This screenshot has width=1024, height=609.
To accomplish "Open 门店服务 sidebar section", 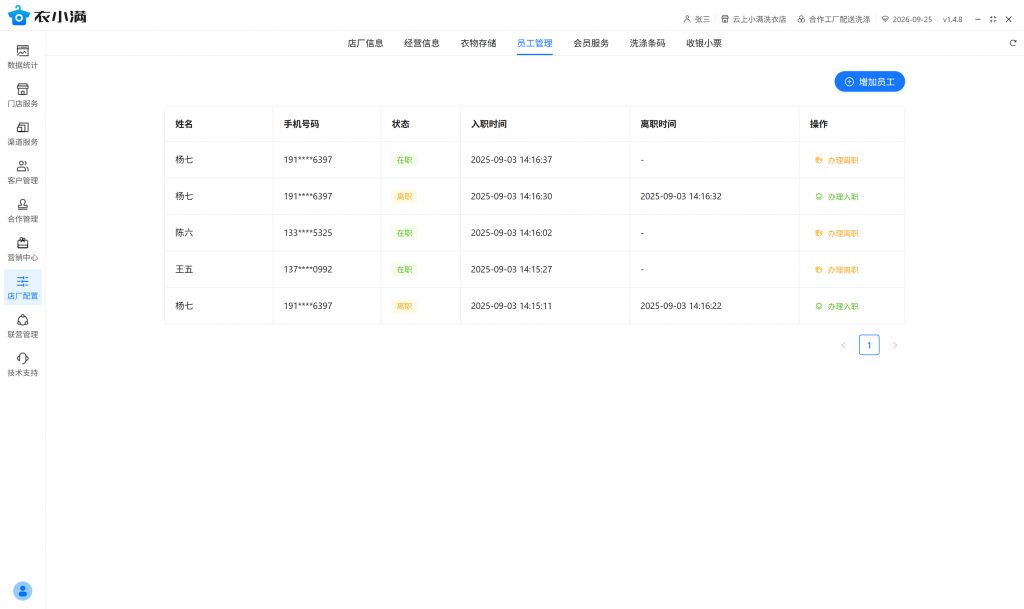I will [x=22, y=94].
